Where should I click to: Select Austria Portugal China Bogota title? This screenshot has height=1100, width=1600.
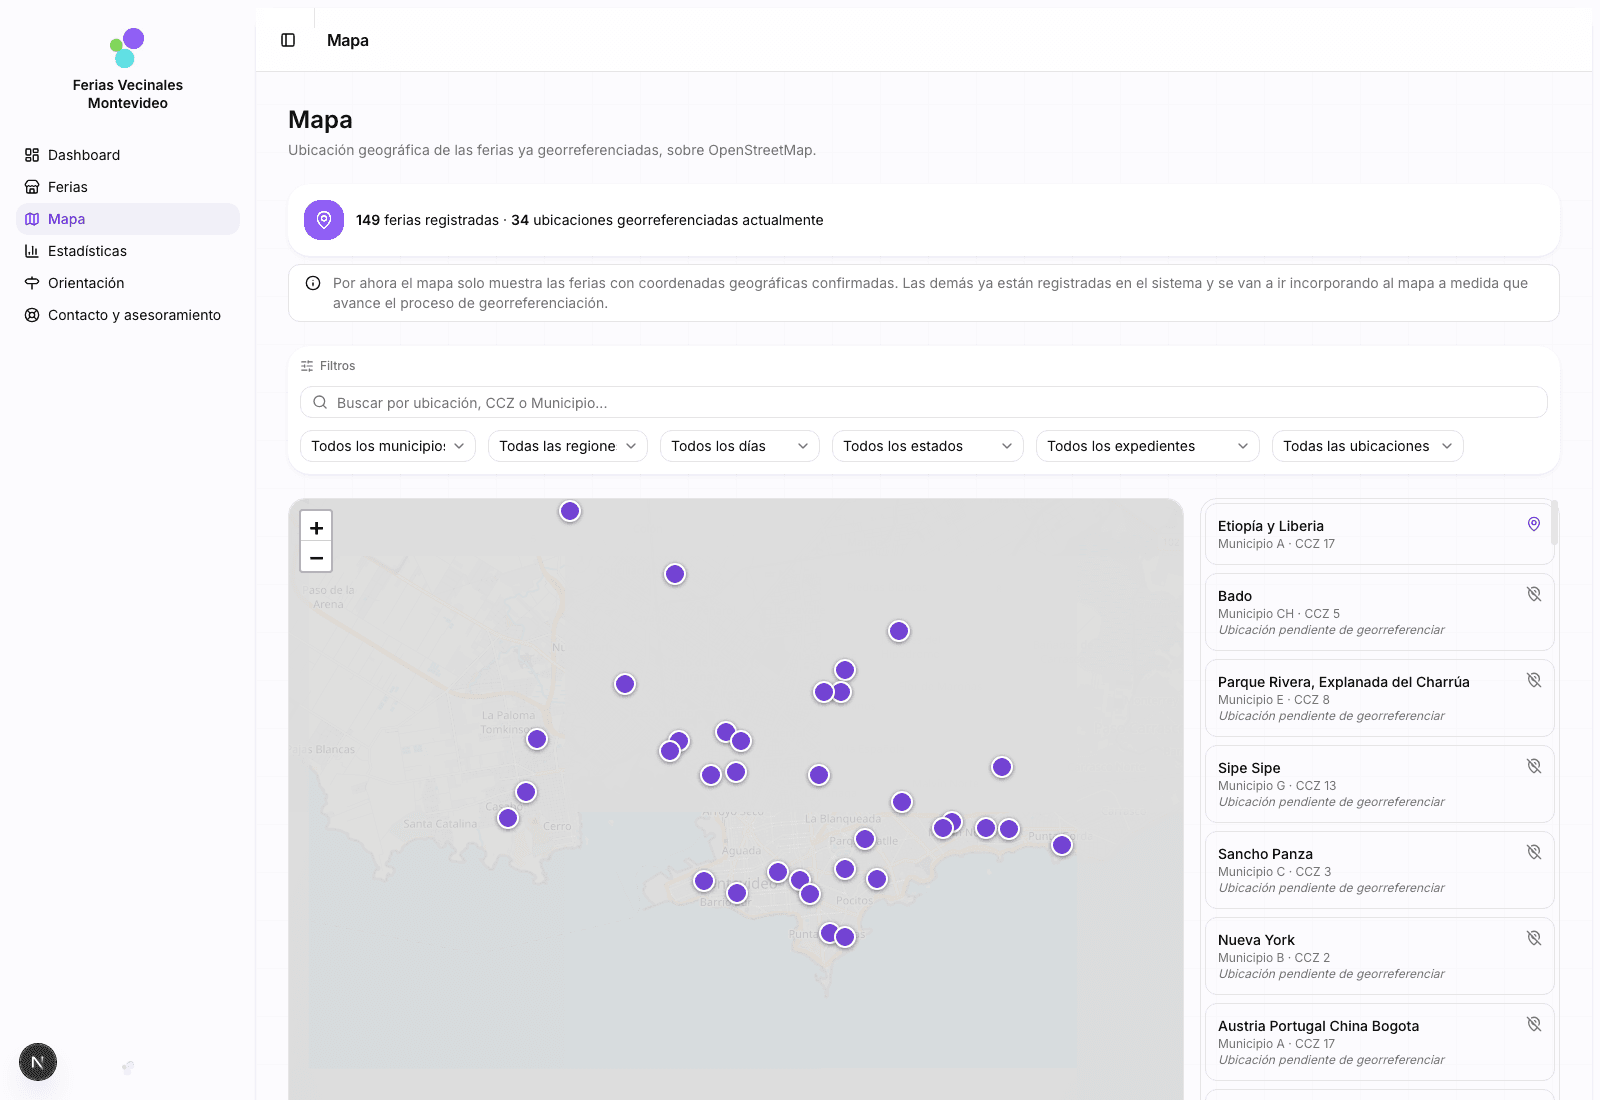(1318, 1026)
